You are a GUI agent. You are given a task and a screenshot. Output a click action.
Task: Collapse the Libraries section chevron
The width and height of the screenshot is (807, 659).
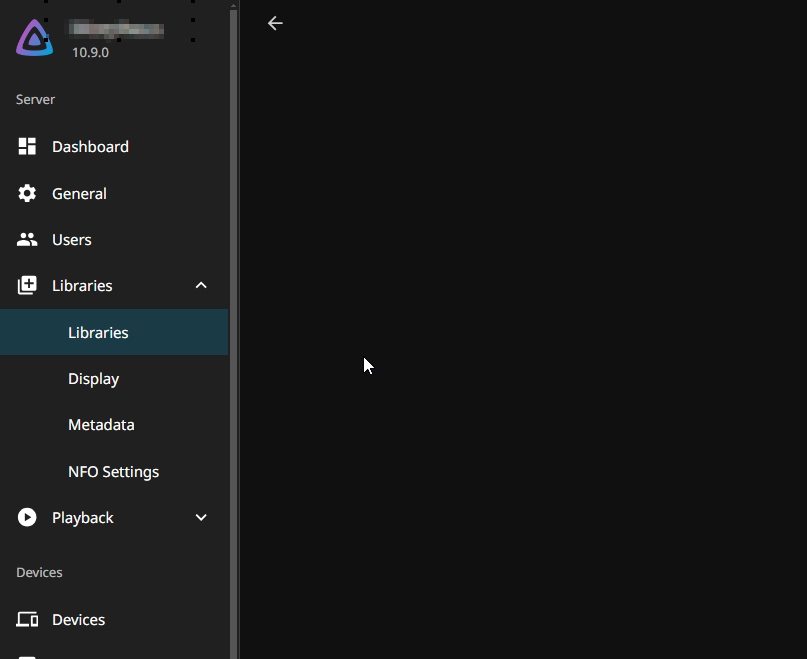[201, 286]
